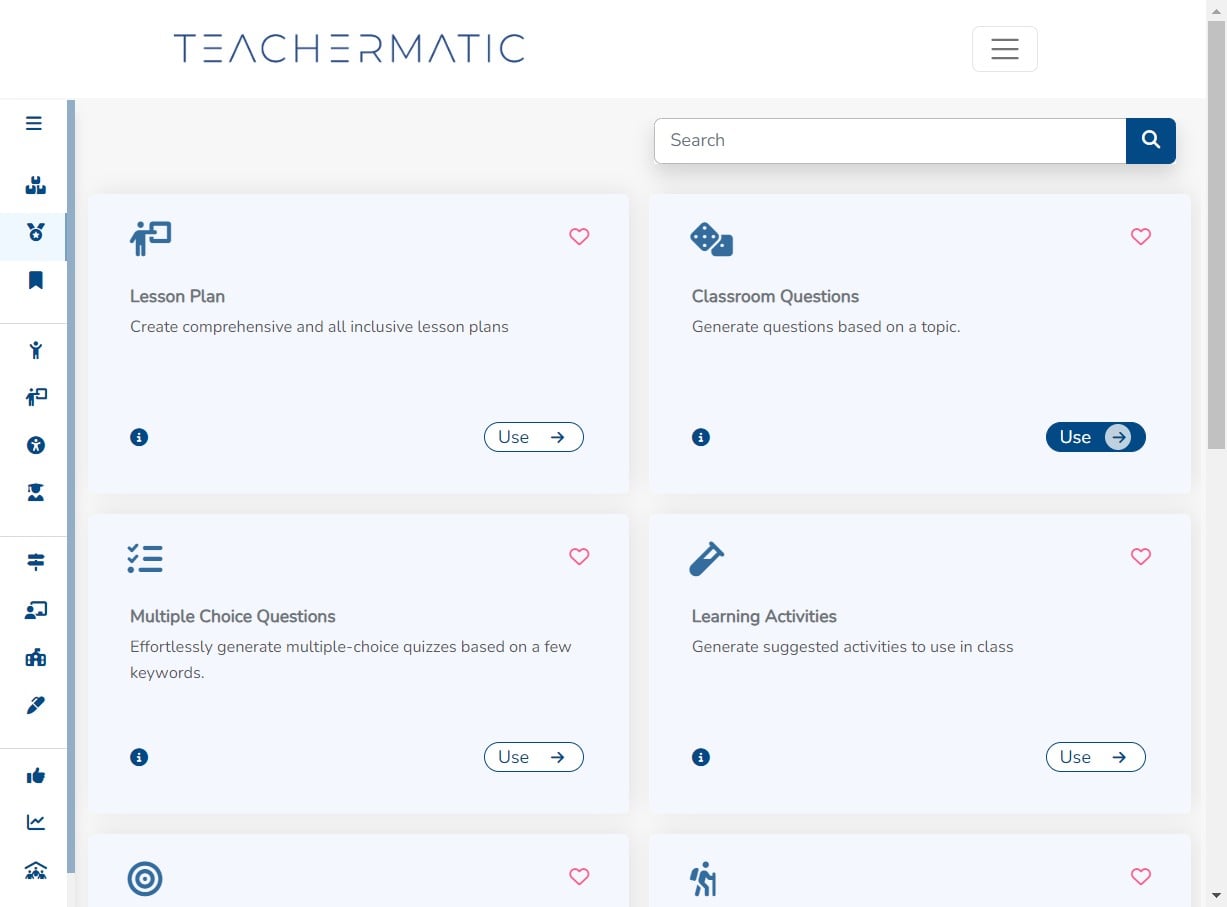Collapse the sidebar with the menu icon
This screenshot has width=1227, height=907.
(x=34, y=124)
